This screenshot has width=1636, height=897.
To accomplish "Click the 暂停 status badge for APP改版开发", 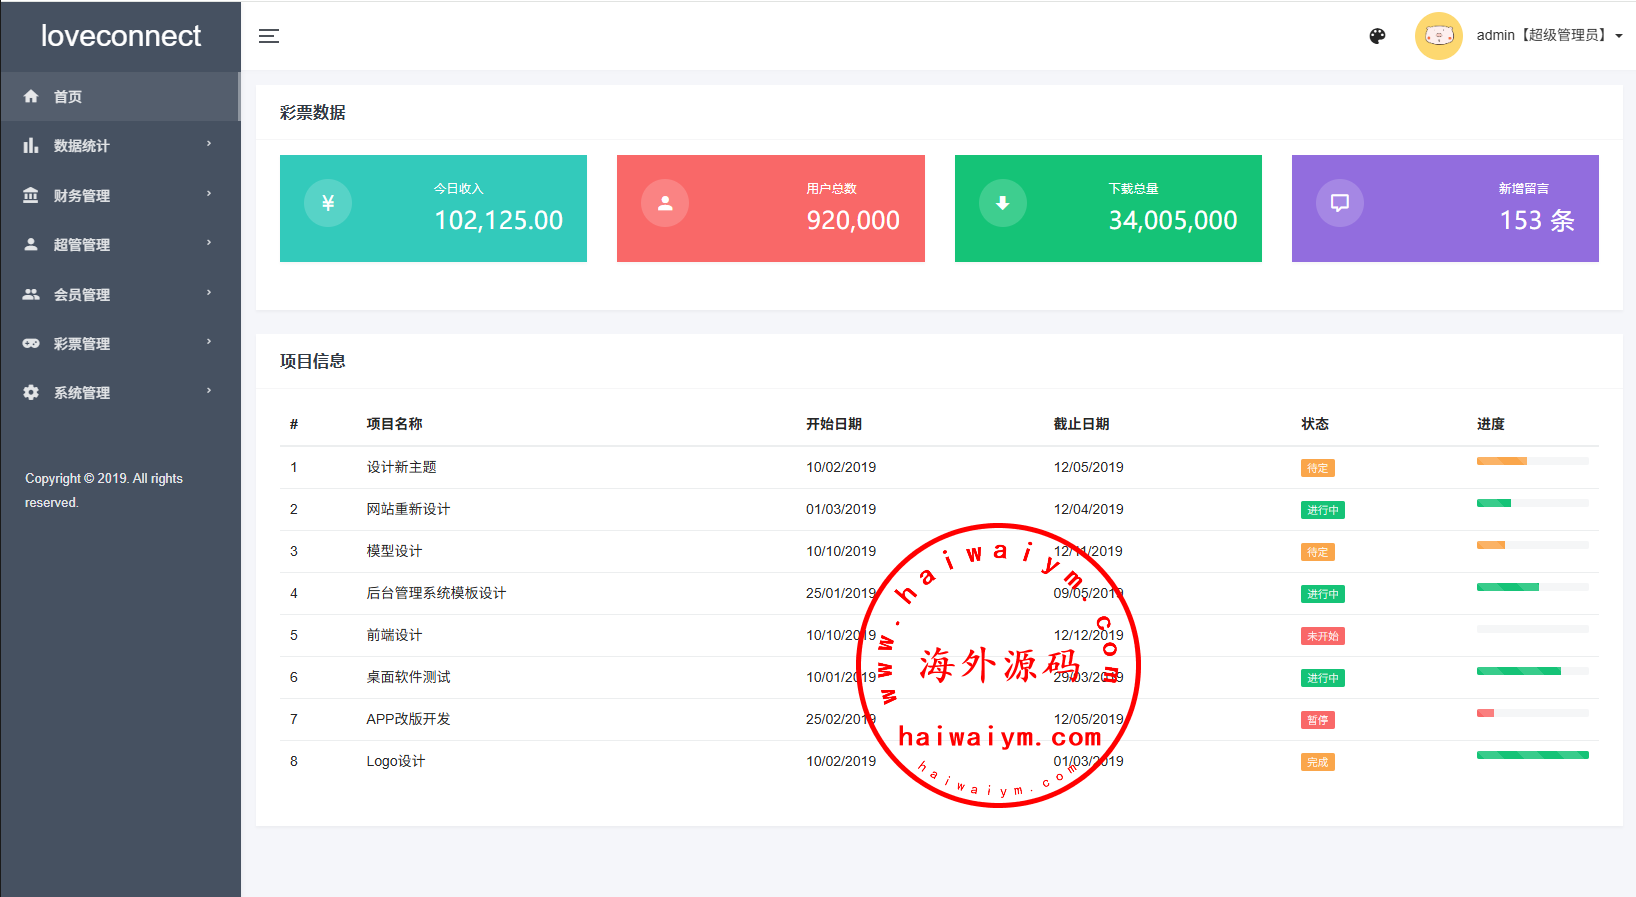I will (1317, 720).
